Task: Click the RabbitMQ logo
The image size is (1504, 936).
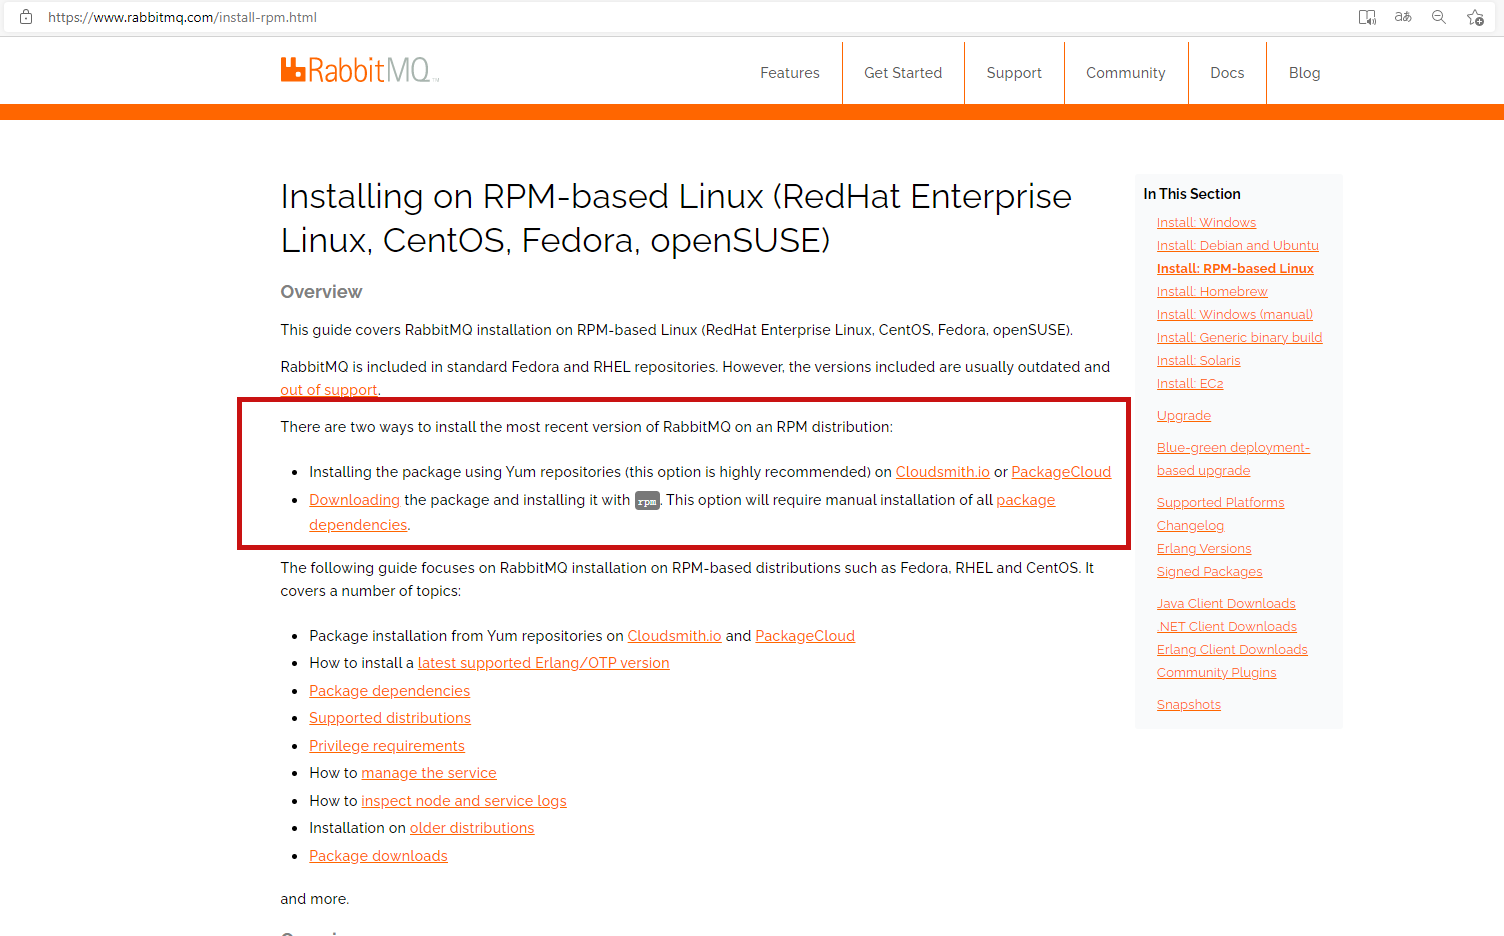Action: [x=360, y=70]
